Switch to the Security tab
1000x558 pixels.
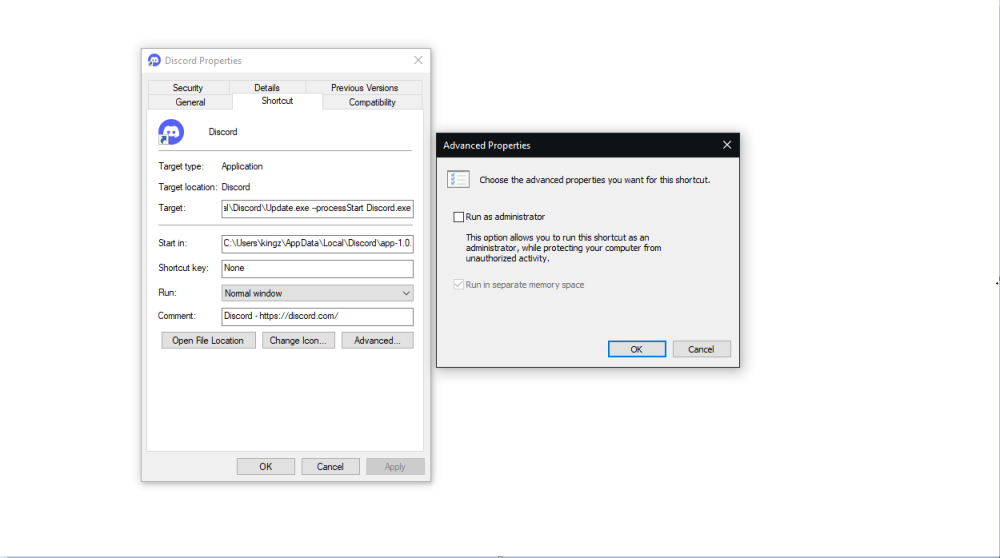coord(187,88)
